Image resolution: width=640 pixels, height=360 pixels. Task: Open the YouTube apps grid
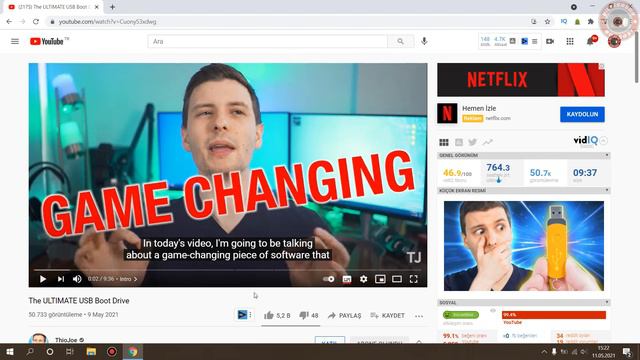(570, 41)
